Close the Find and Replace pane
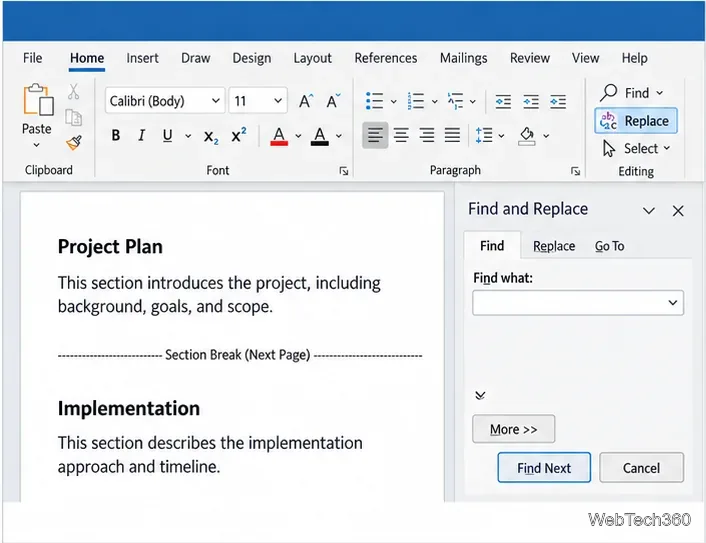Image resolution: width=706 pixels, height=543 pixels. click(x=678, y=211)
